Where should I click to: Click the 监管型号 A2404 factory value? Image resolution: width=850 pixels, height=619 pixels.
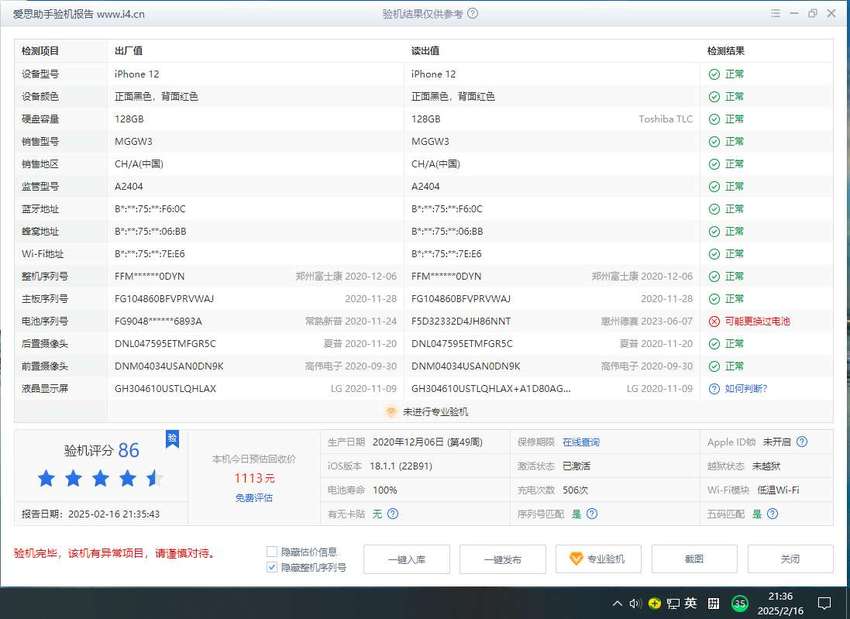pos(128,186)
